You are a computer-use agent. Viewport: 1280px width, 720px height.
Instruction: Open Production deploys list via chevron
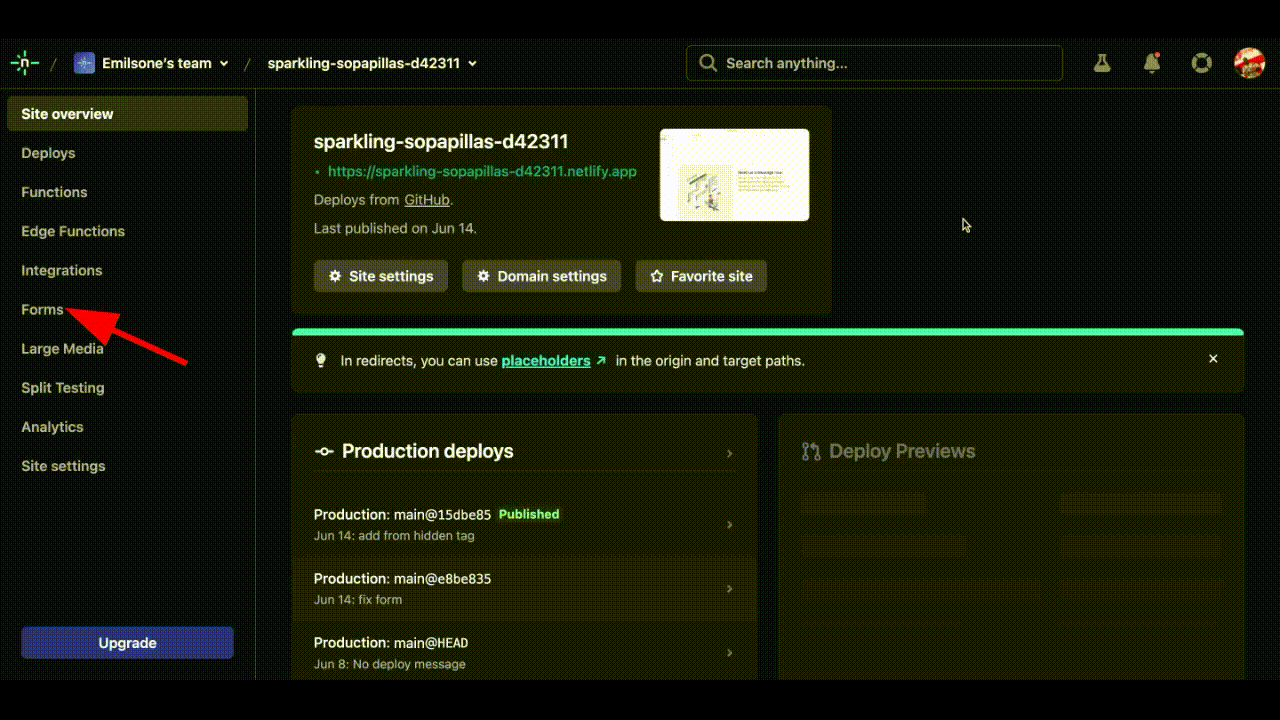[729, 453]
